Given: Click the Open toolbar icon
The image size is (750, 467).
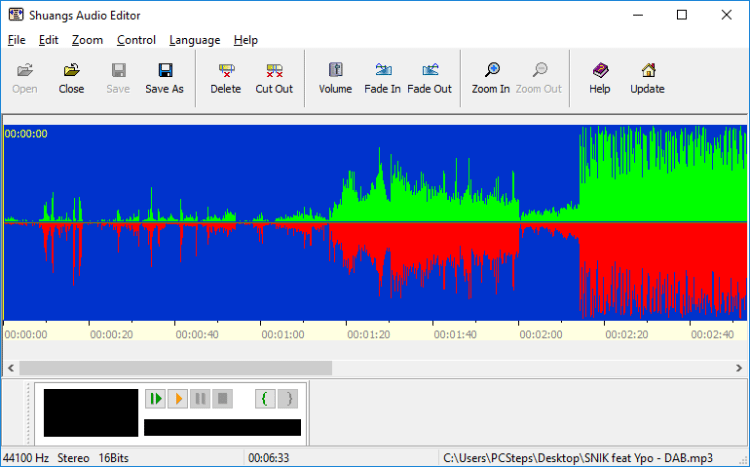Looking at the screenshot, I should 25,70.
